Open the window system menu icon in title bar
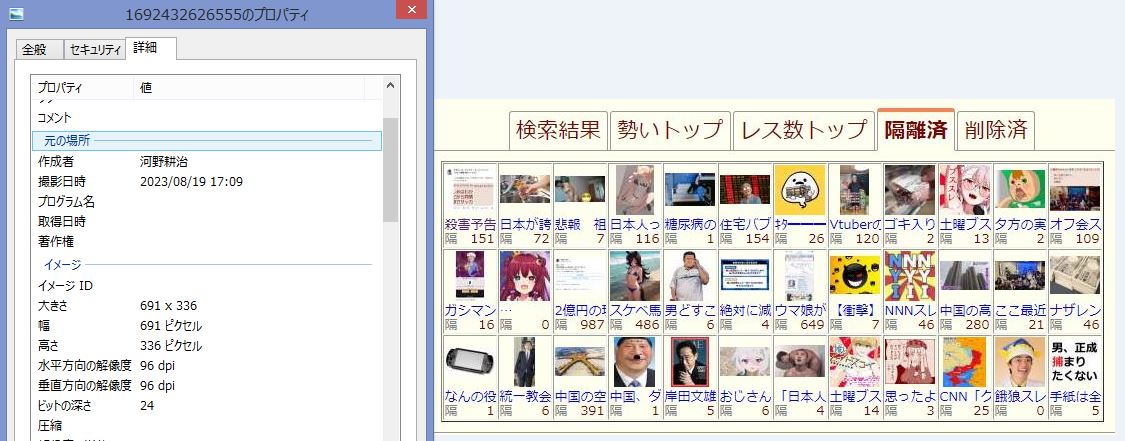The height and width of the screenshot is (441, 1125). pyautogui.click(x=16, y=15)
